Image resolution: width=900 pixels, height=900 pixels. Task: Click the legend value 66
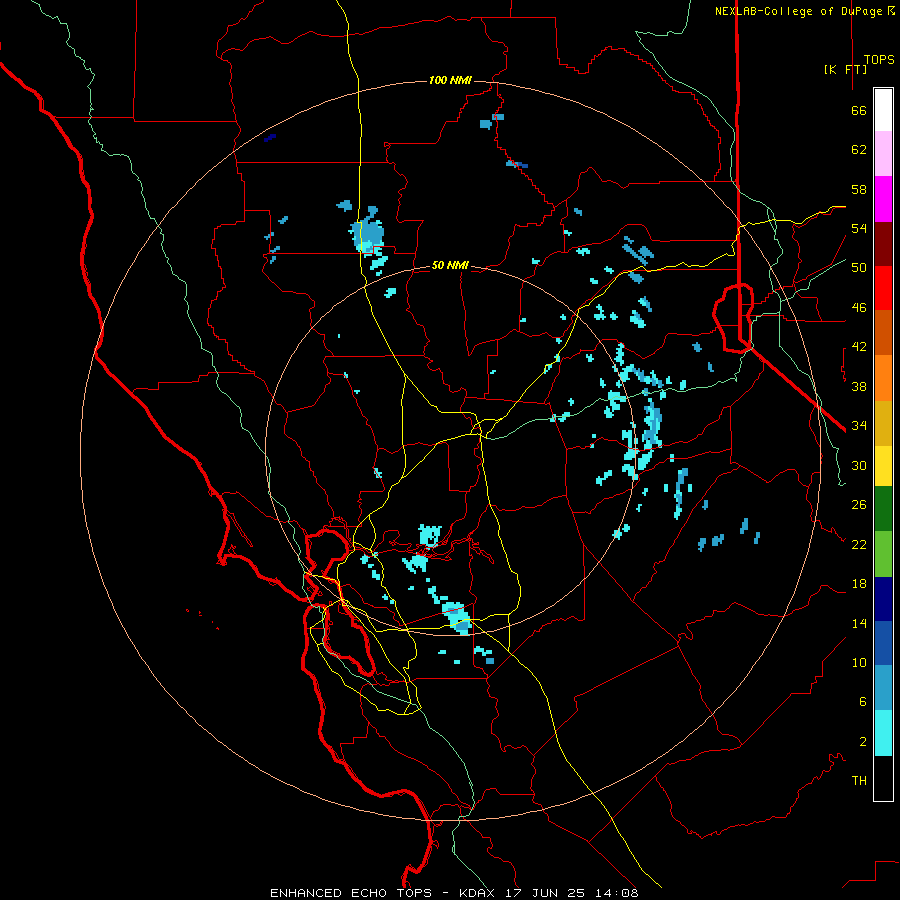[x=859, y=111]
